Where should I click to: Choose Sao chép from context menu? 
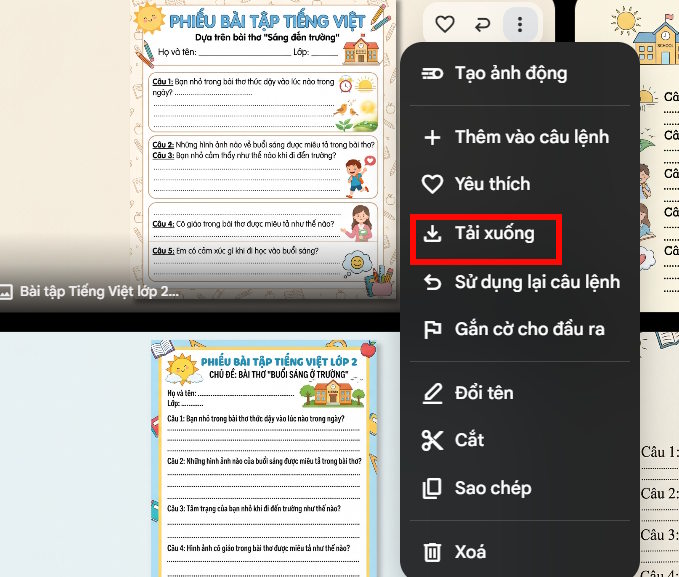493,488
